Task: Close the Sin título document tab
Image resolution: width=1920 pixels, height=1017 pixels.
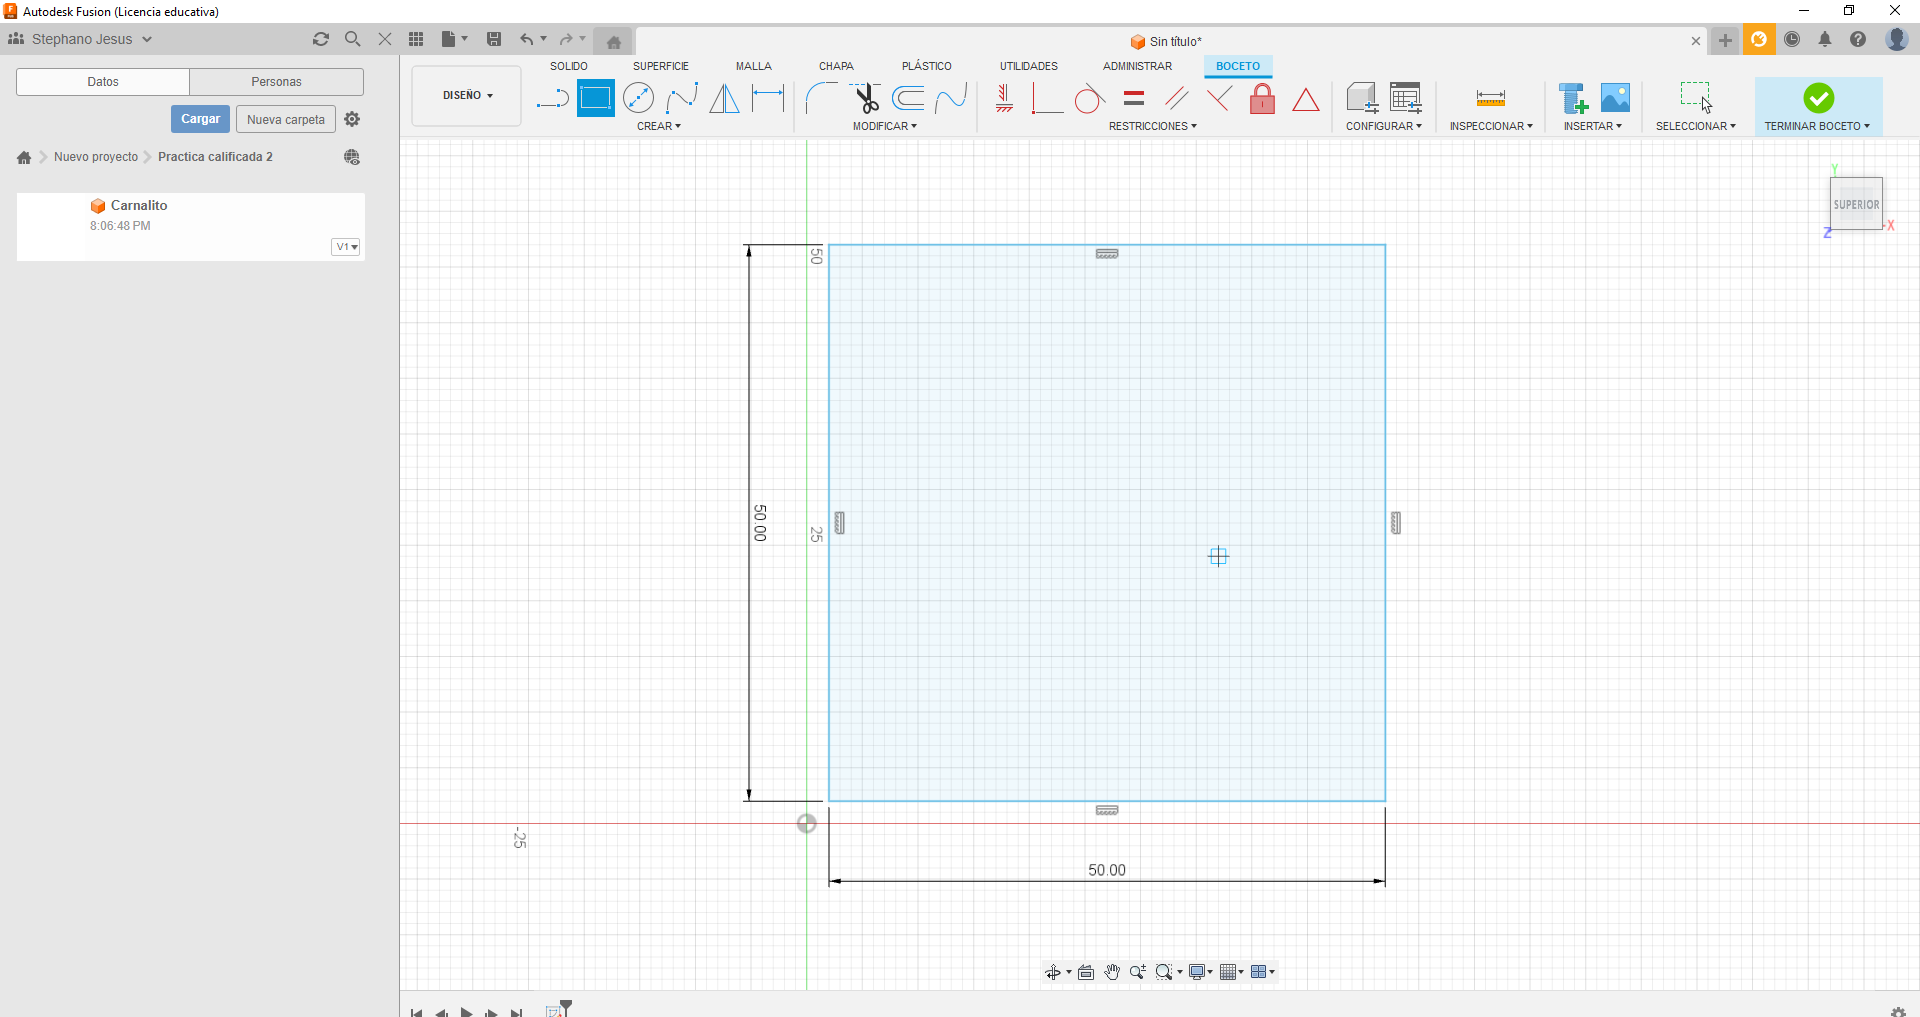Action: pos(1696,41)
